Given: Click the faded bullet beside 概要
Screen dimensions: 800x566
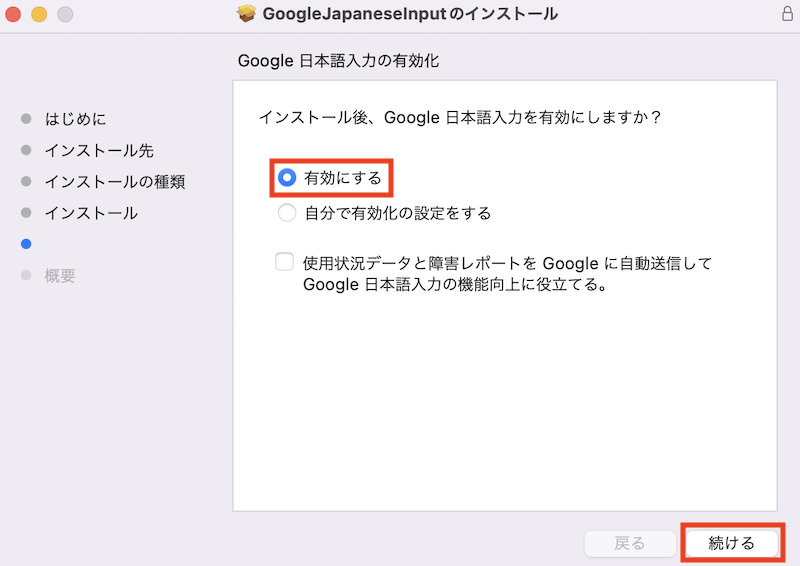Looking at the screenshot, I should click(x=26, y=276).
